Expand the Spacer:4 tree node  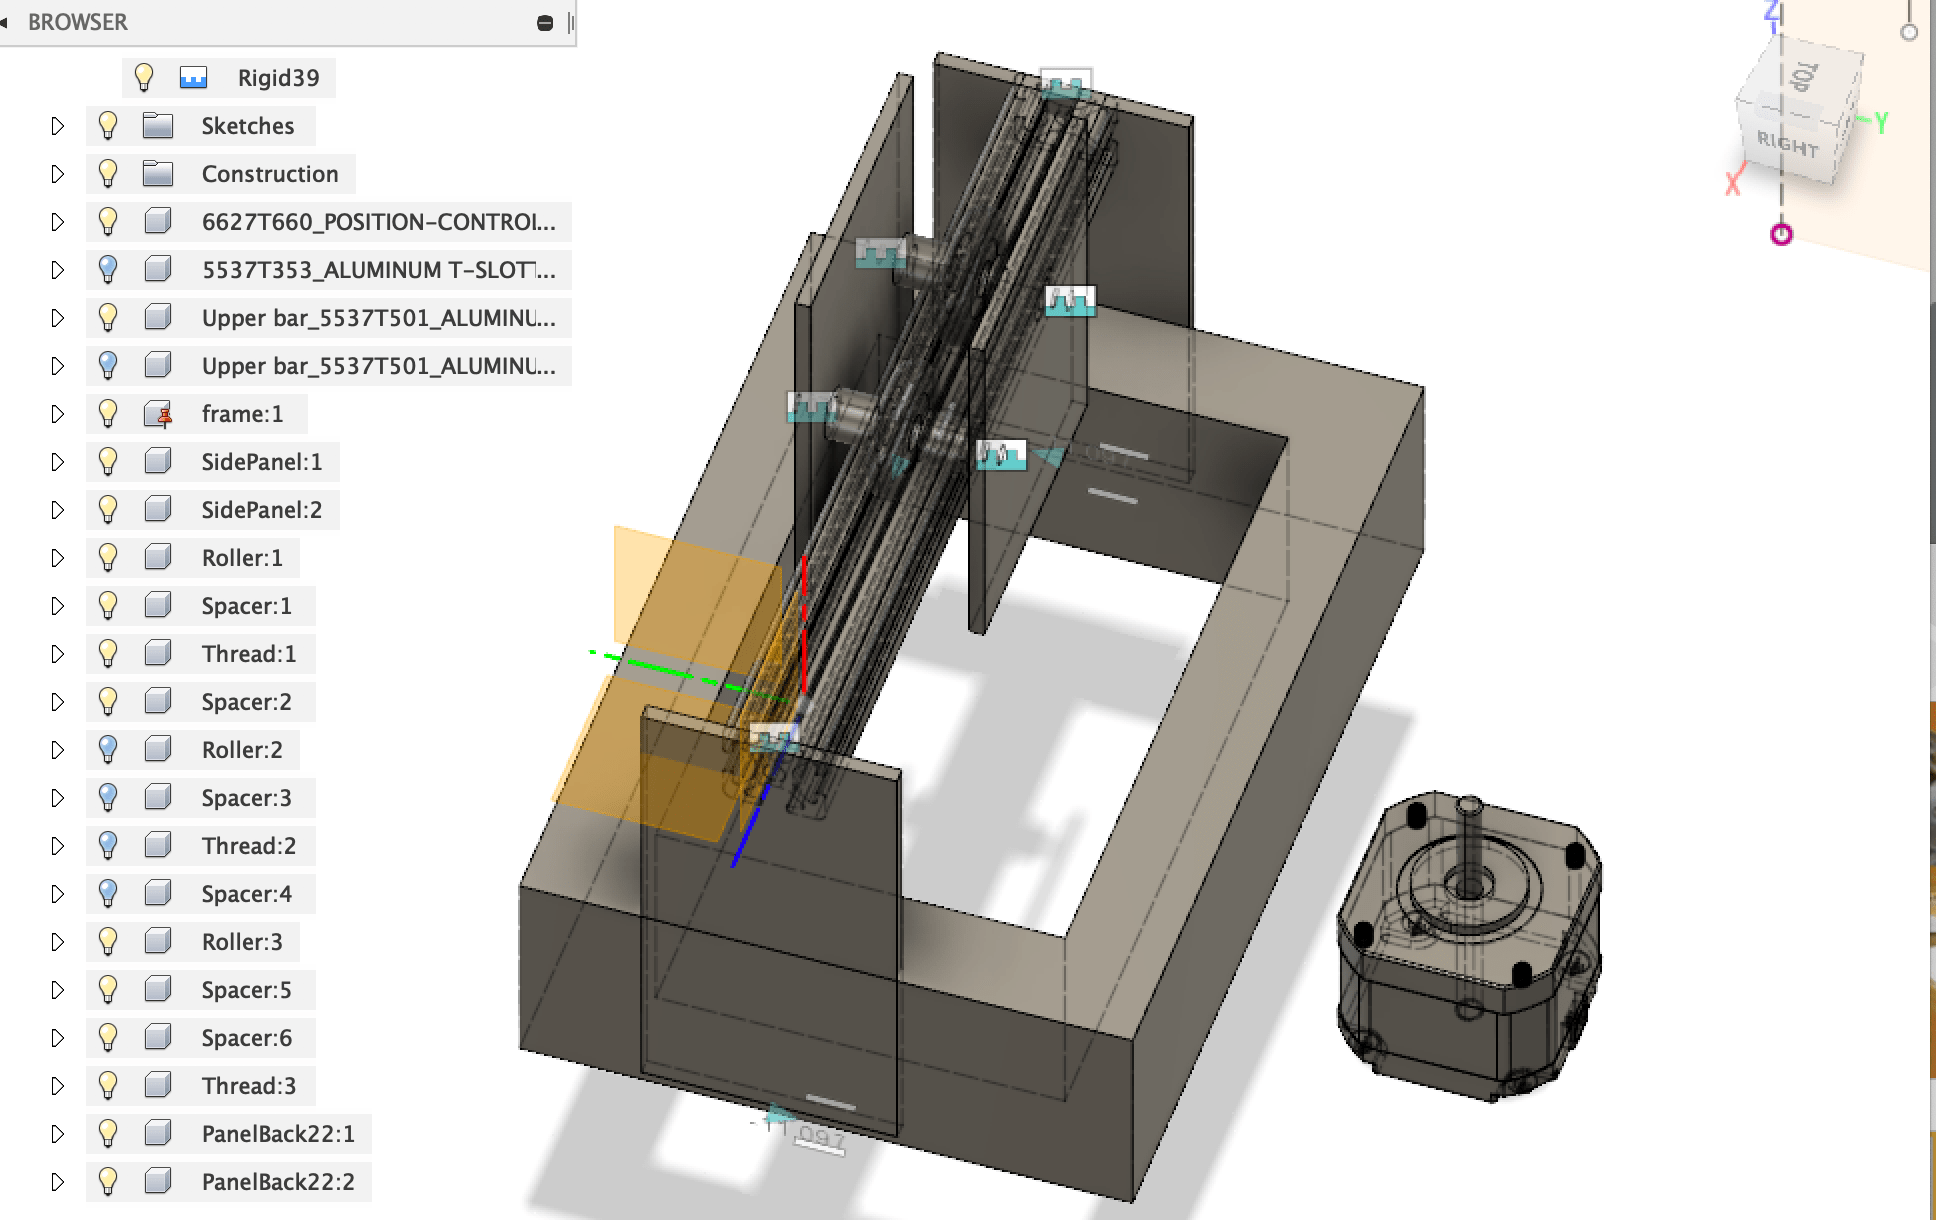coord(57,894)
